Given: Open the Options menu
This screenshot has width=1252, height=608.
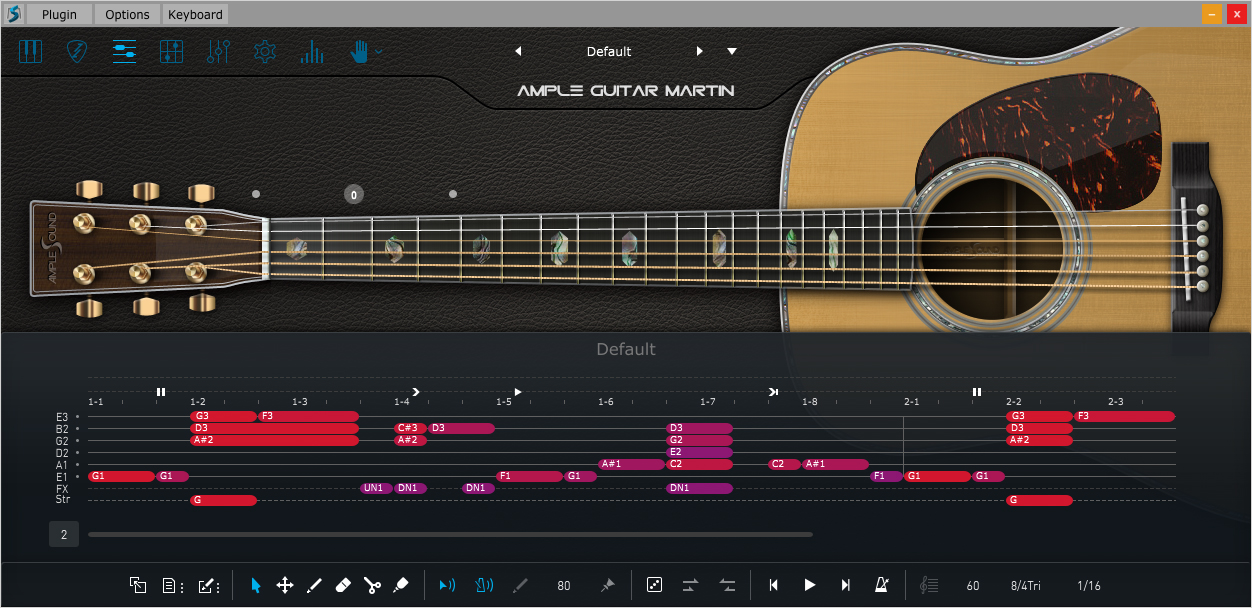Looking at the screenshot, I should coord(128,14).
